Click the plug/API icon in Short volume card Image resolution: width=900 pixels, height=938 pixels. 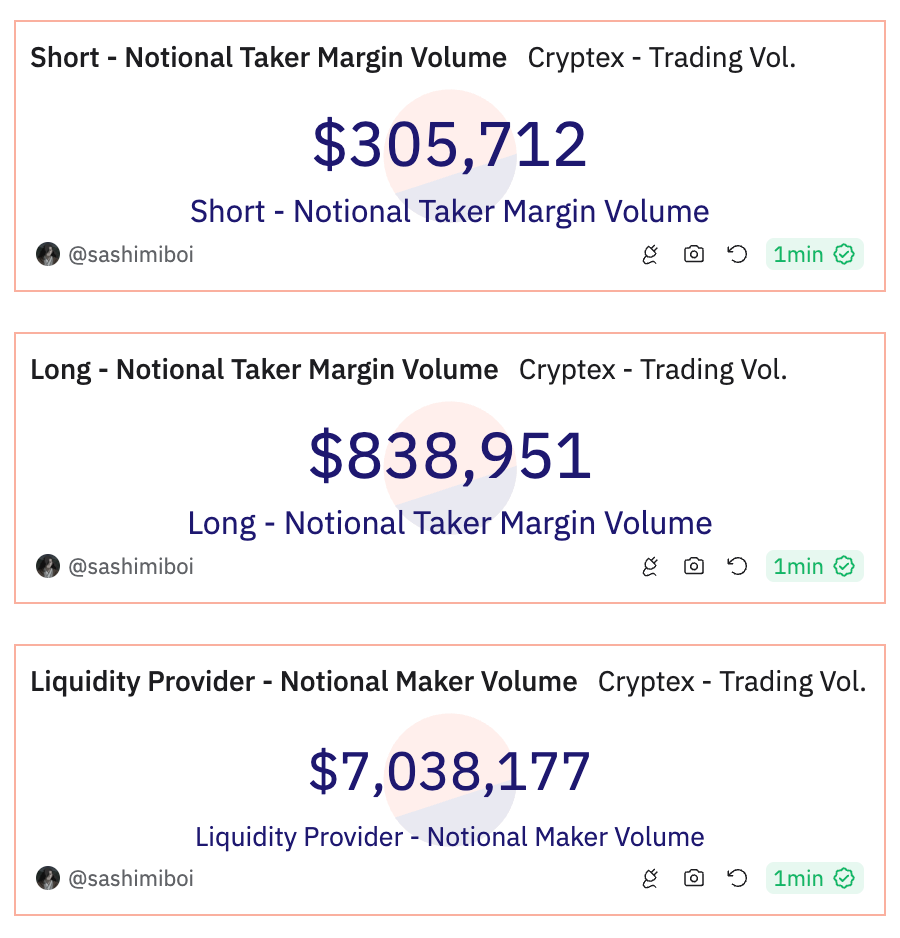650,254
